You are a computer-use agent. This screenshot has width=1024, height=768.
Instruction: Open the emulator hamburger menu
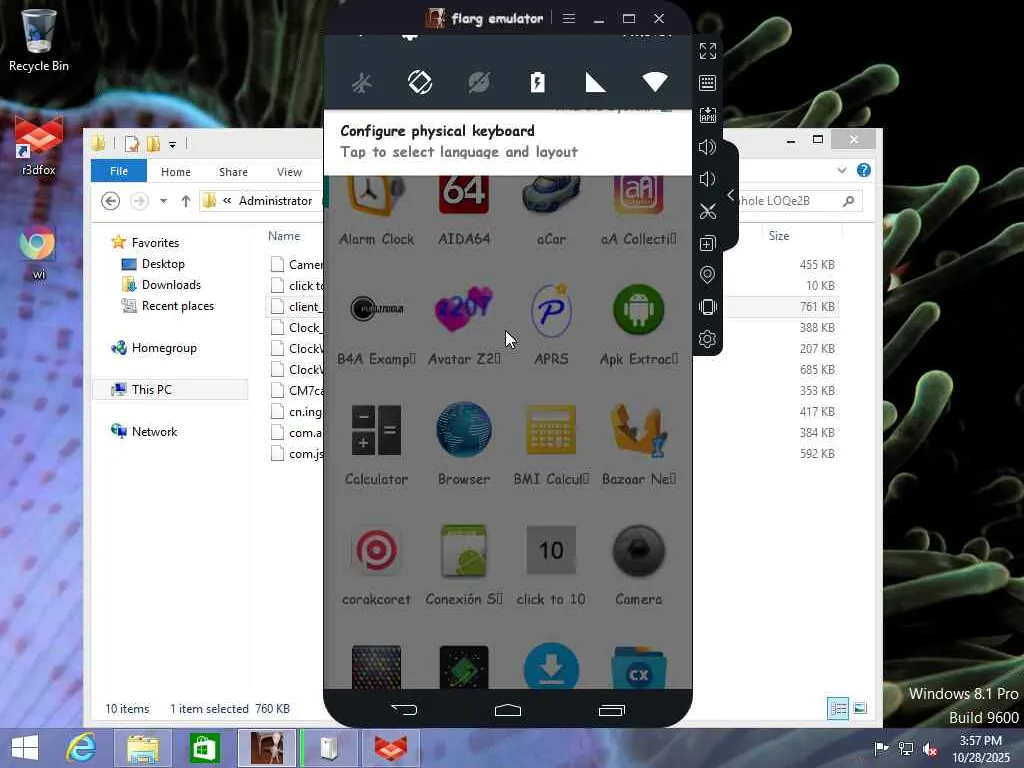pos(569,18)
